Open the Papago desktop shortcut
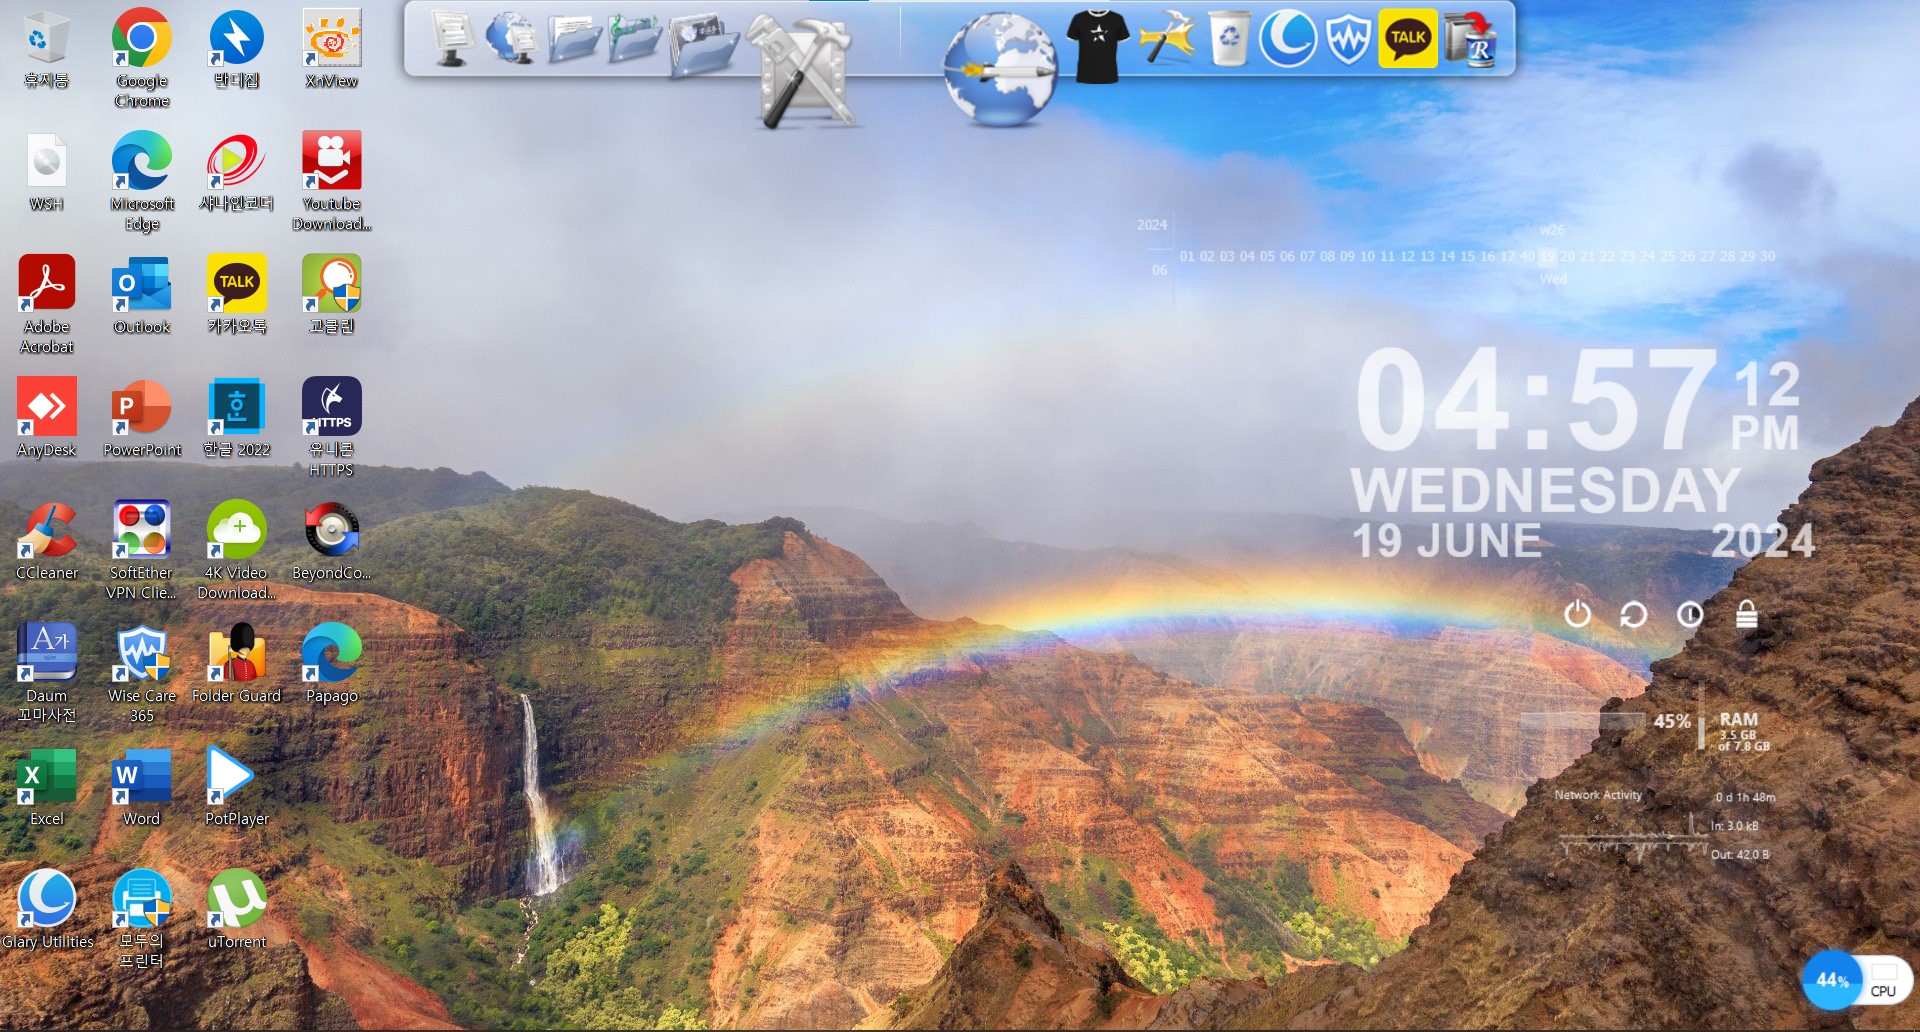1920x1032 pixels. pyautogui.click(x=332, y=664)
